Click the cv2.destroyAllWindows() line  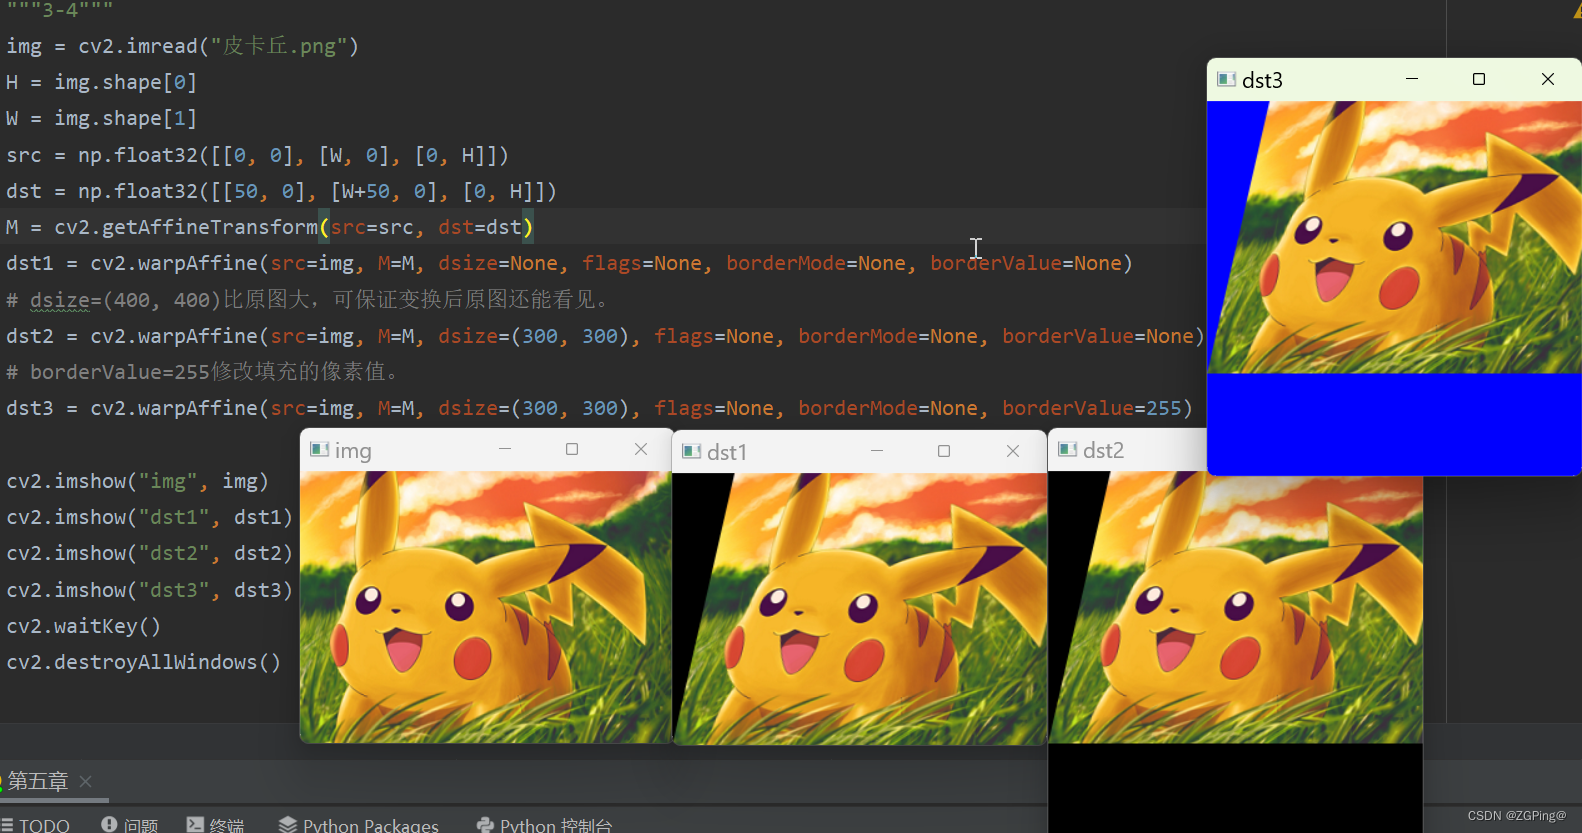pos(144,662)
